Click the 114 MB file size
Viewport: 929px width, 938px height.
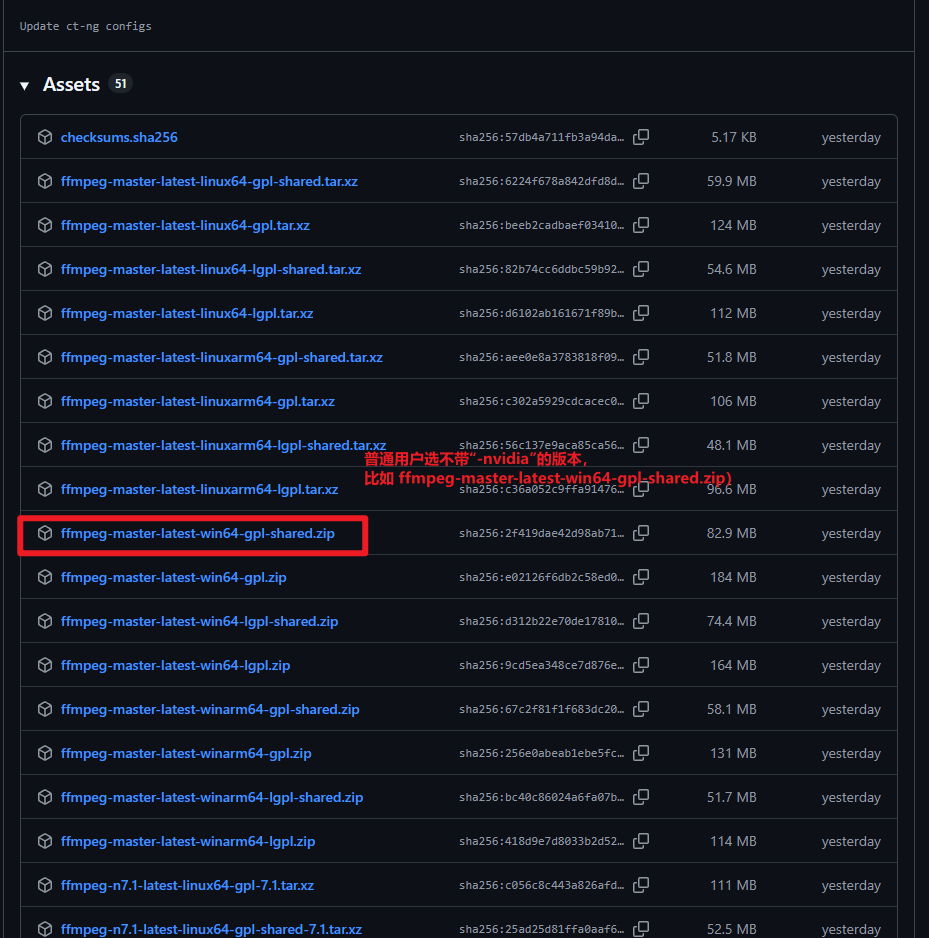[733, 841]
